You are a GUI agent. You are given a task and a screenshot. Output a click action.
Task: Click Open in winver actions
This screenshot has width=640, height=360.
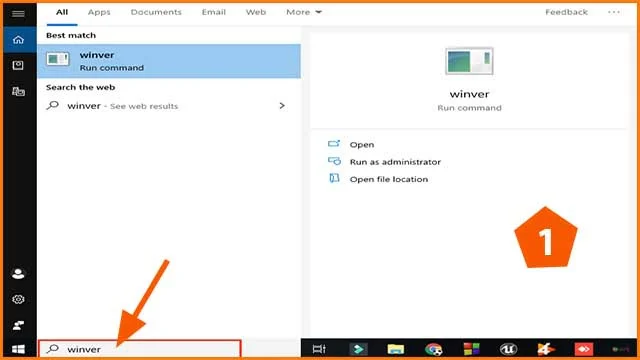point(362,144)
